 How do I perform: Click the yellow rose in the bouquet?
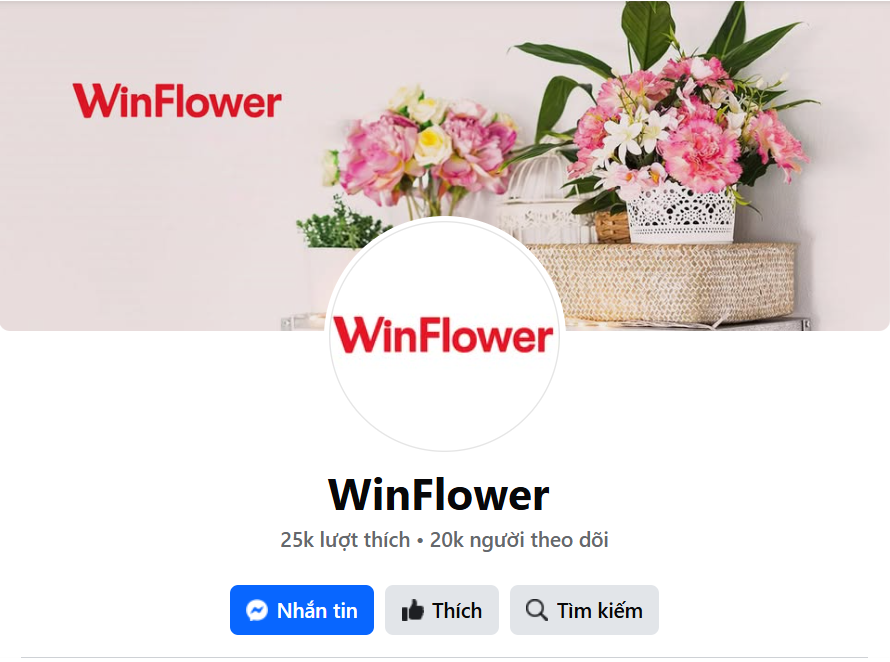(433, 145)
